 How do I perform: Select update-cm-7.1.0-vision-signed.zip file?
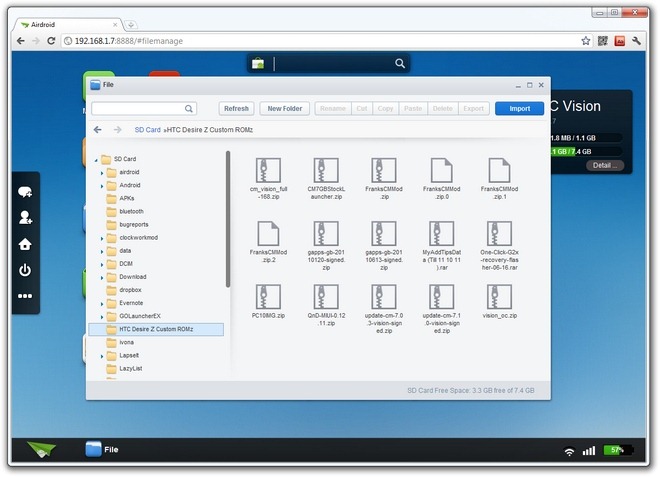click(442, 309)
